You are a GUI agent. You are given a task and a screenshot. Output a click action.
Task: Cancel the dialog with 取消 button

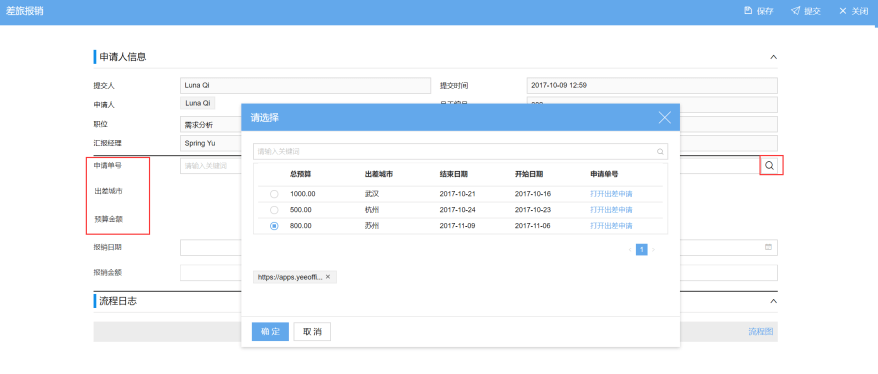312,331
